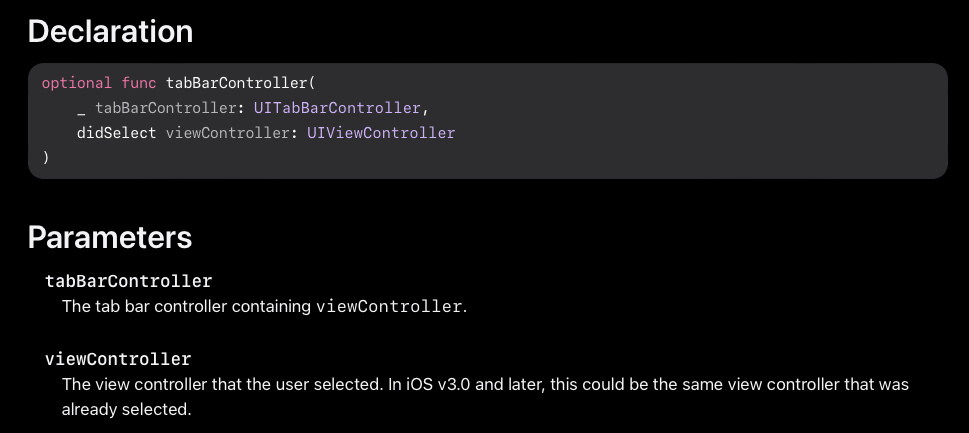Click the pink optional keyword

(77, 83)
